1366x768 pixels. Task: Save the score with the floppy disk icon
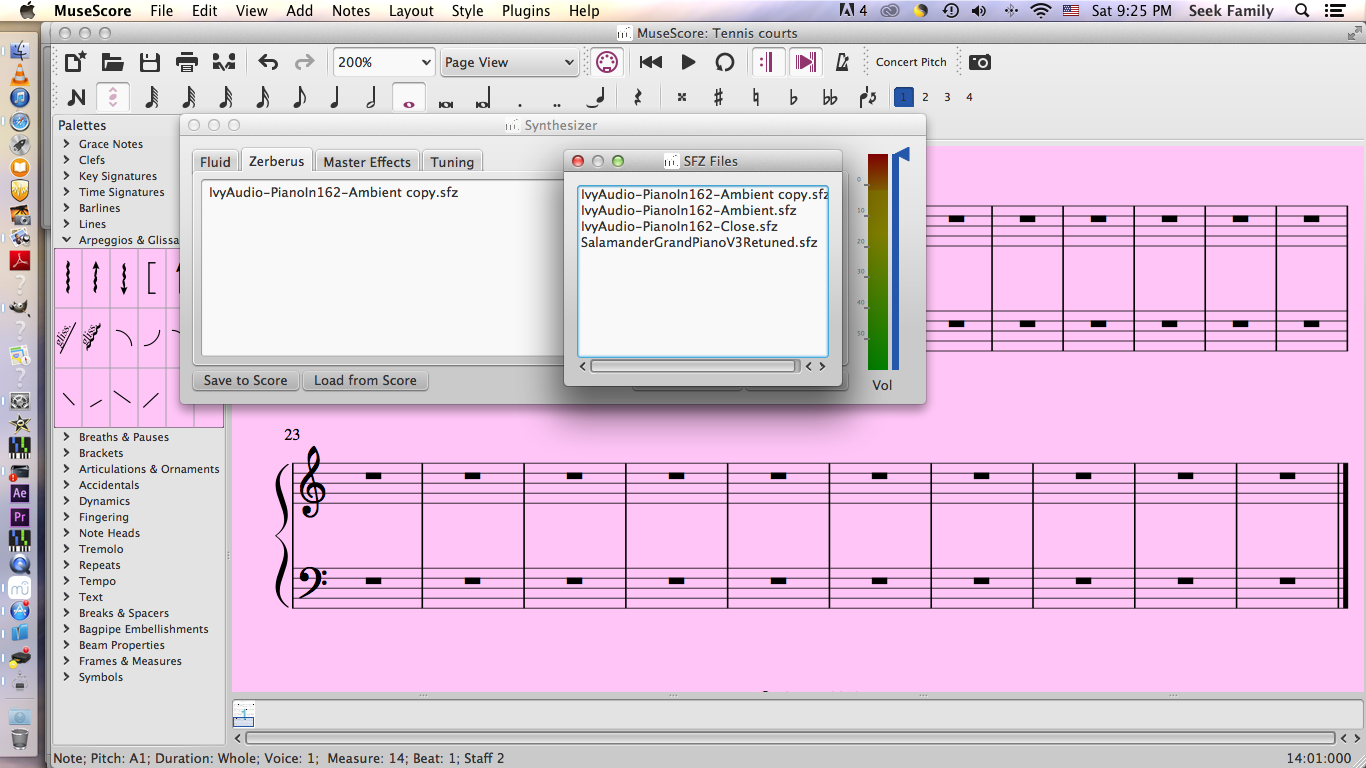point(150,62)
